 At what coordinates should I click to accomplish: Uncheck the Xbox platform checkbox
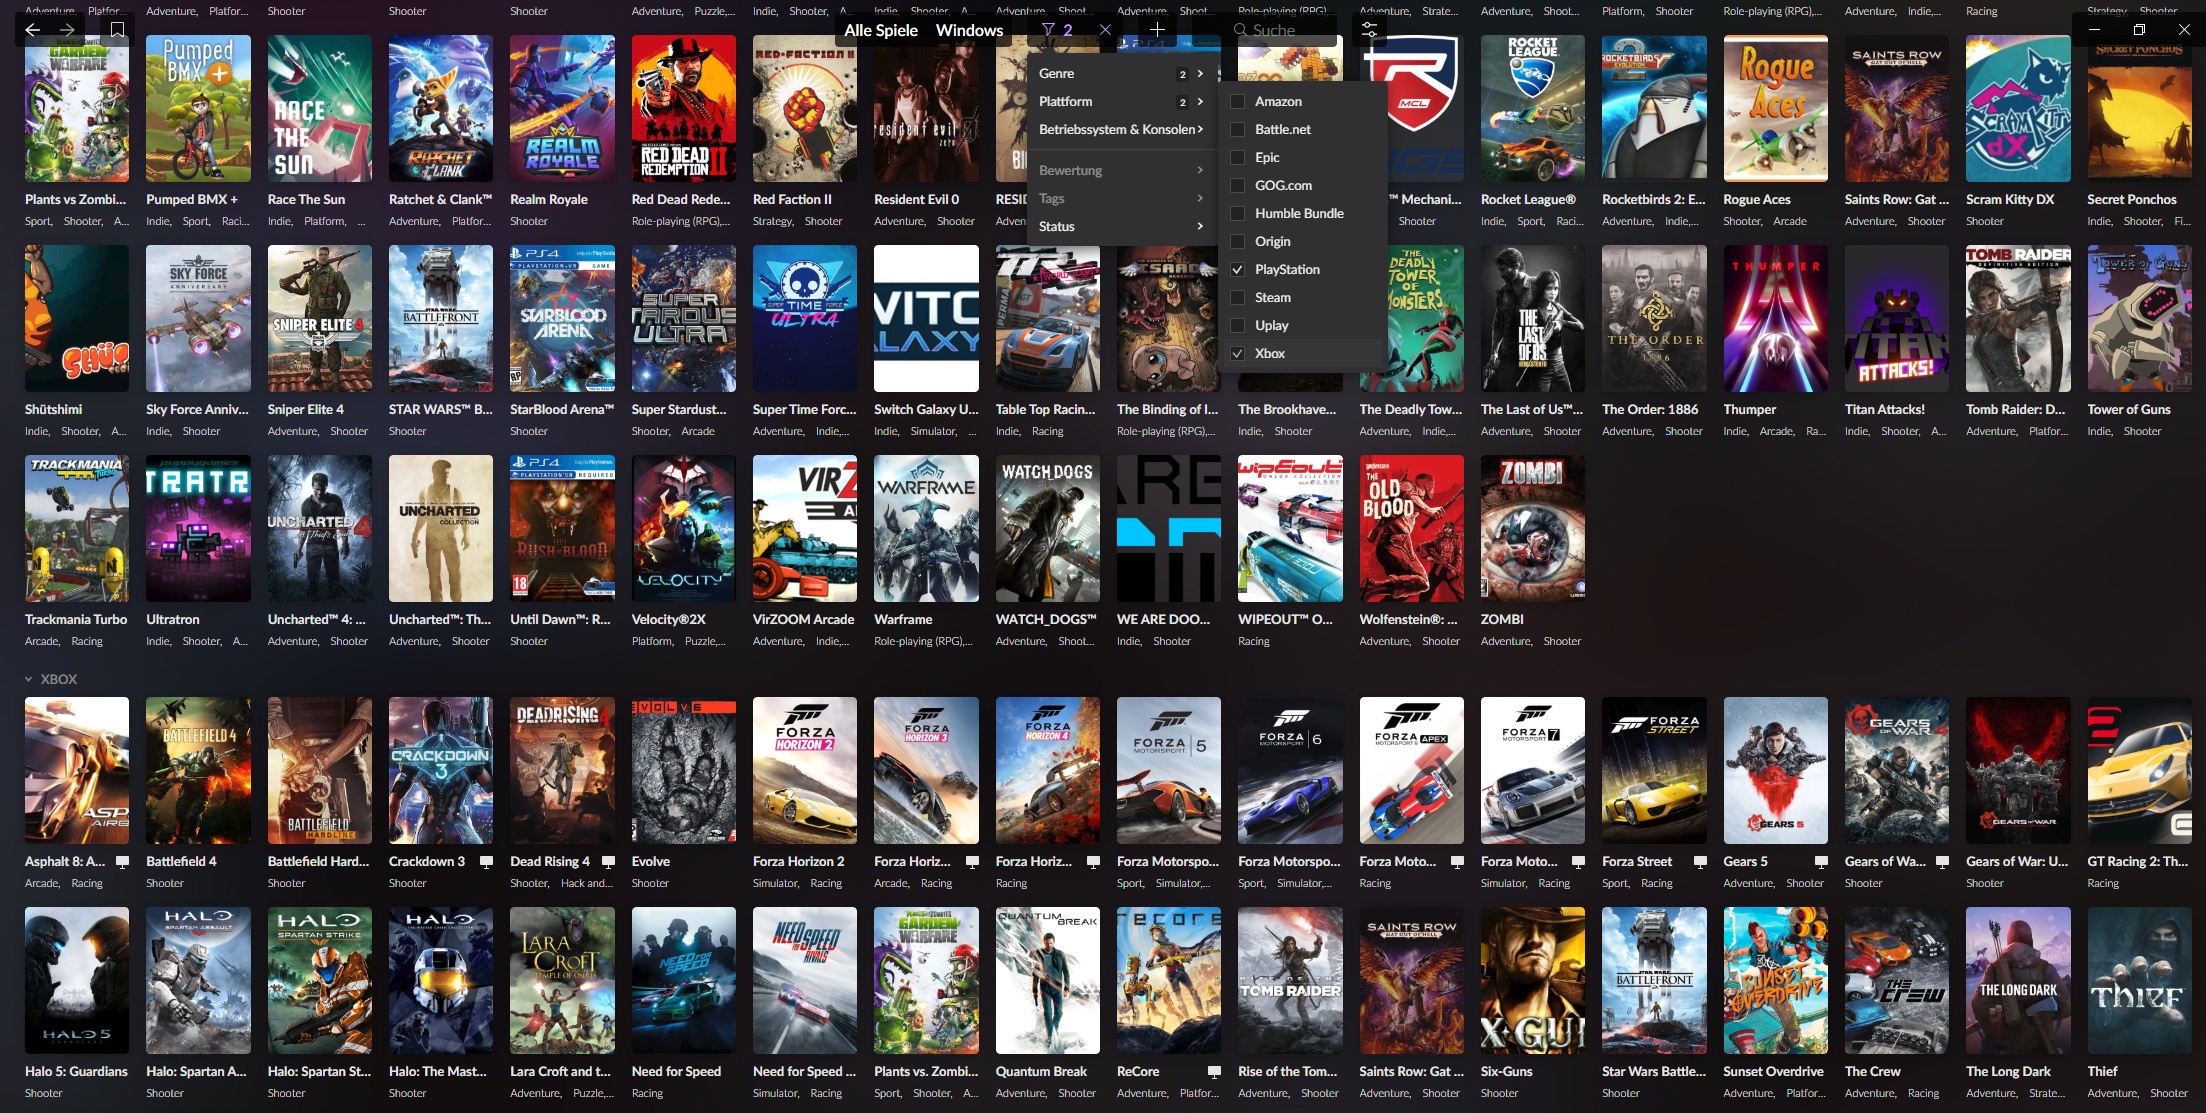click(x=1237, y=354)
